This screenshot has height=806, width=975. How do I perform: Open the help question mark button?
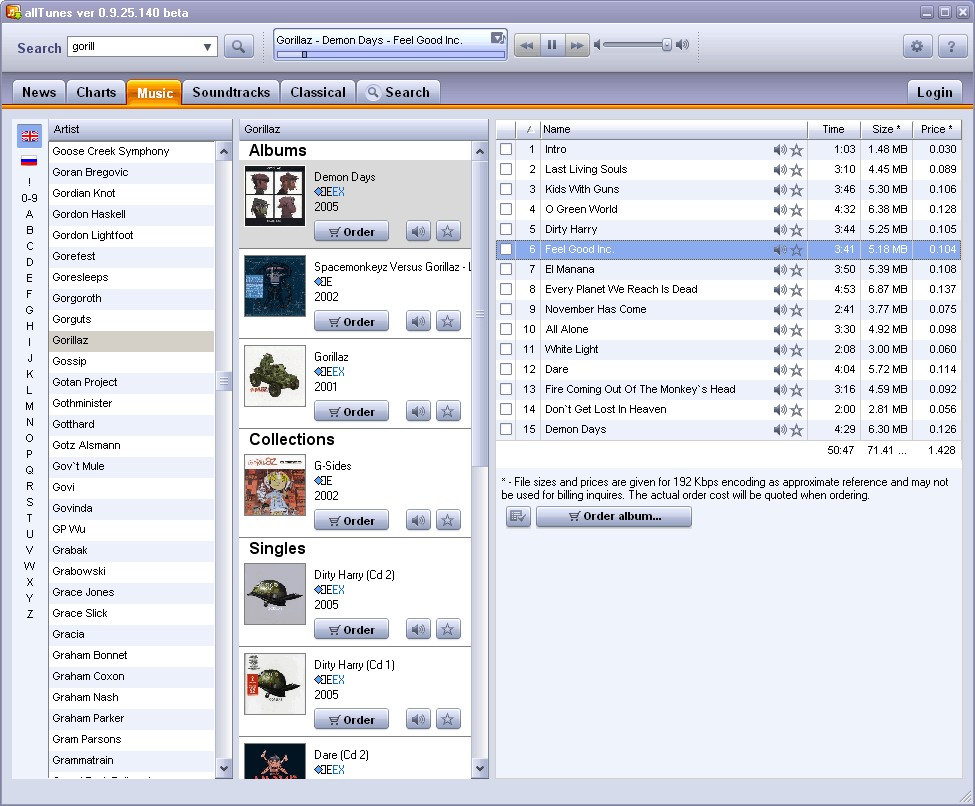951,46
